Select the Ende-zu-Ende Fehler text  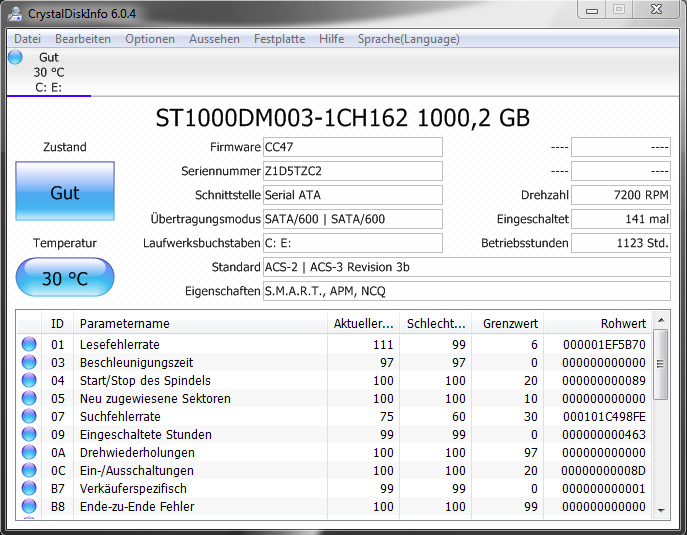pos(137,506)
